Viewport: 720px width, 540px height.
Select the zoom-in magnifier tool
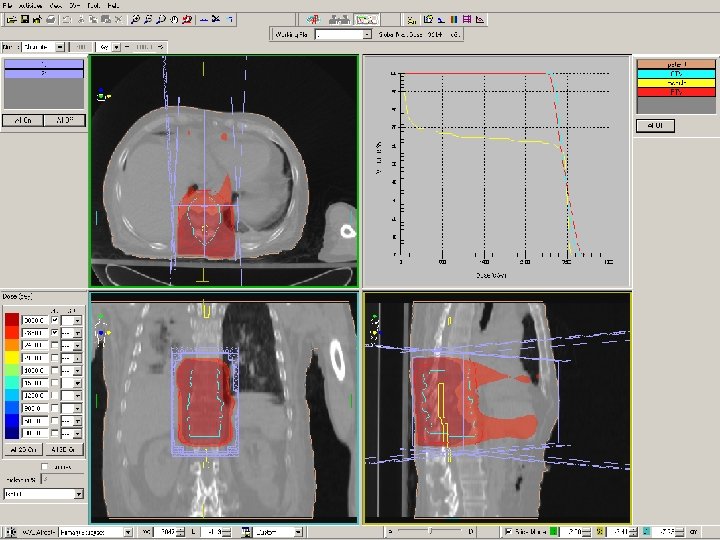click(x=135, y=19)
